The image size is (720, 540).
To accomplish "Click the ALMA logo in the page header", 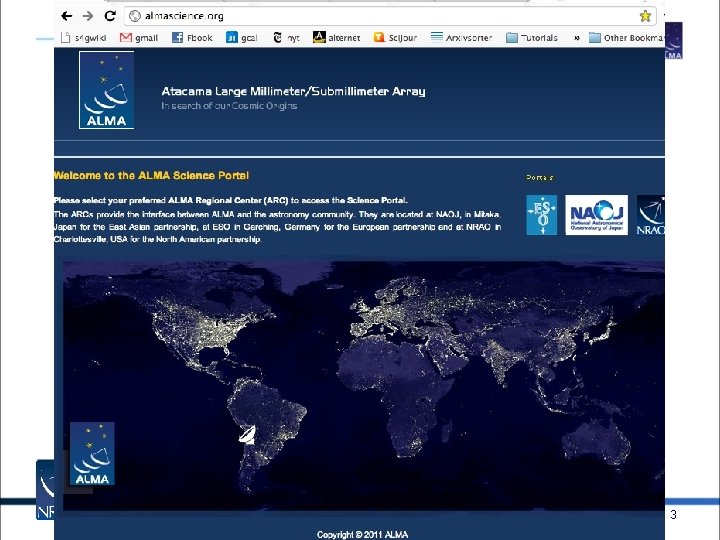I will [x=107, y=90].
